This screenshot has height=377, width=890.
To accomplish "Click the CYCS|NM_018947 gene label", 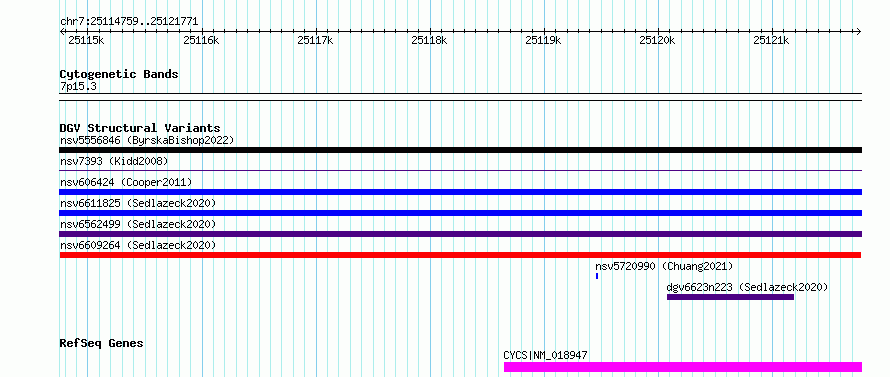I will click(545, 355).
